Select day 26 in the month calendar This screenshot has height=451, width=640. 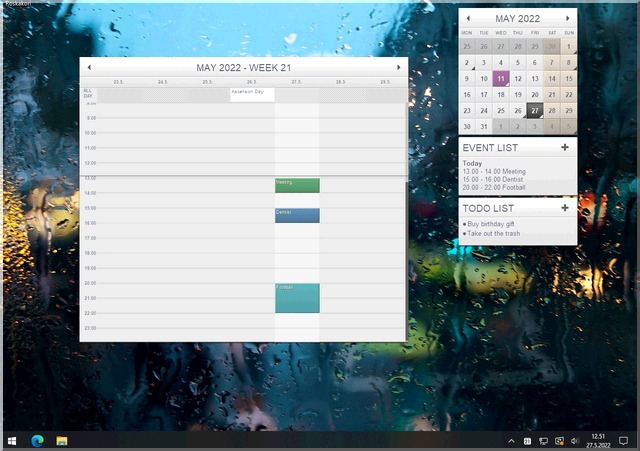click(x=518, y=111)
